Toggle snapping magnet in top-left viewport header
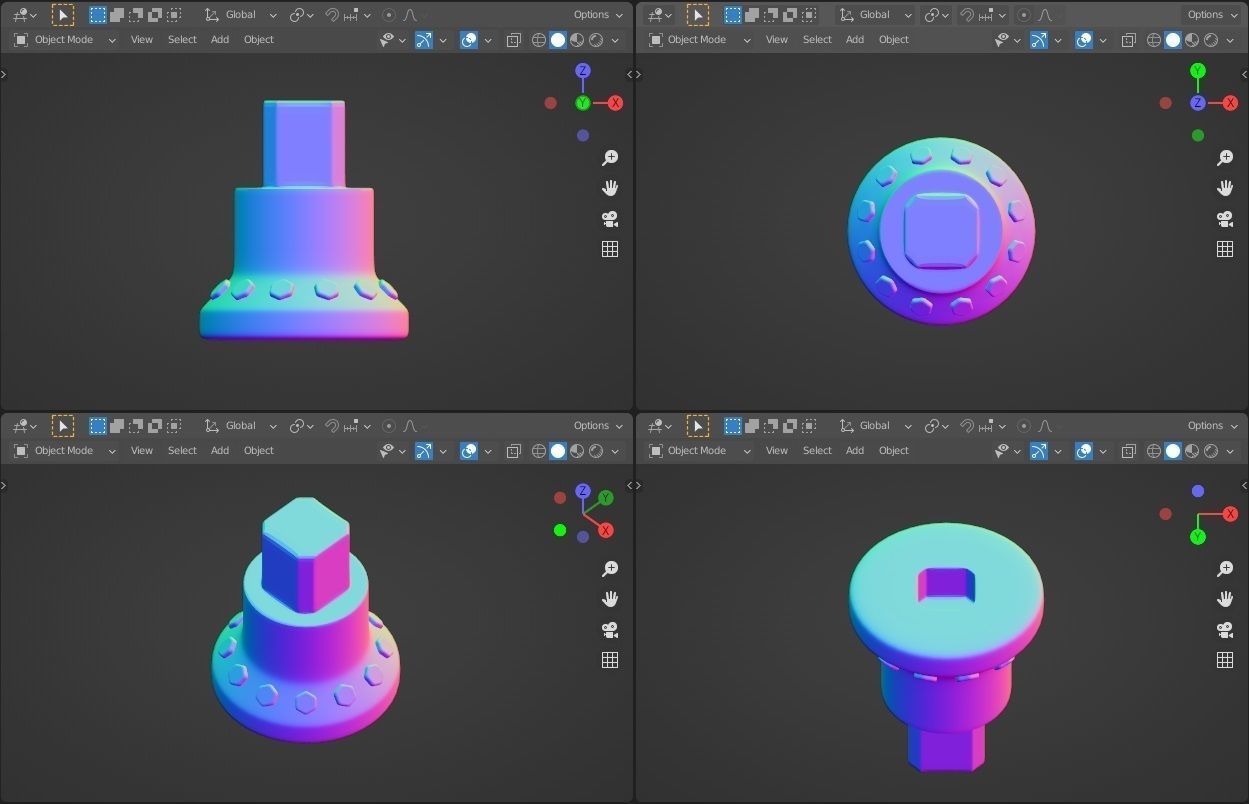Screen dimensions: 1249x804 [x=332, y=15]
